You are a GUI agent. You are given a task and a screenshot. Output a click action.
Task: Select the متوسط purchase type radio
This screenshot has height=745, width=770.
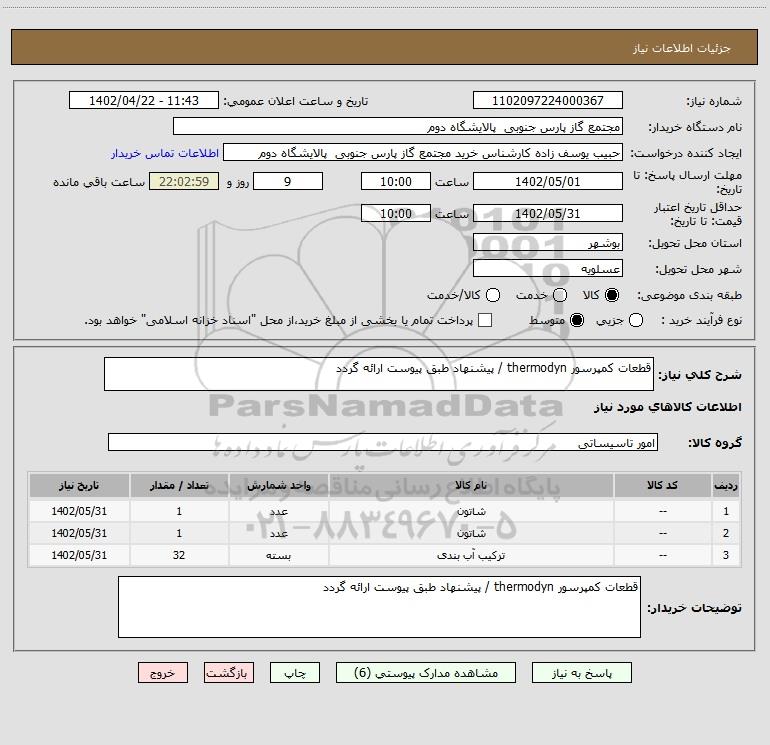(577, 321)
